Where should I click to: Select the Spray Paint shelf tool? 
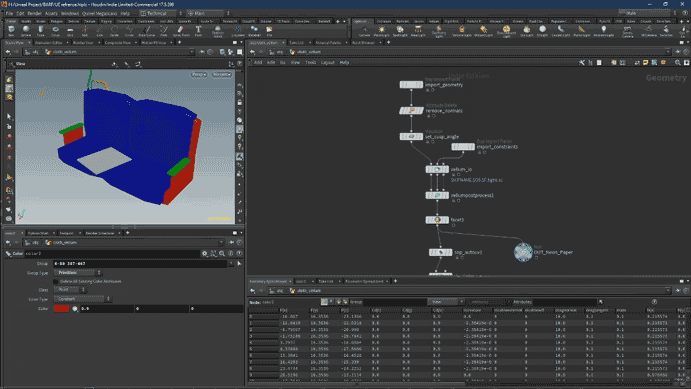181,30
